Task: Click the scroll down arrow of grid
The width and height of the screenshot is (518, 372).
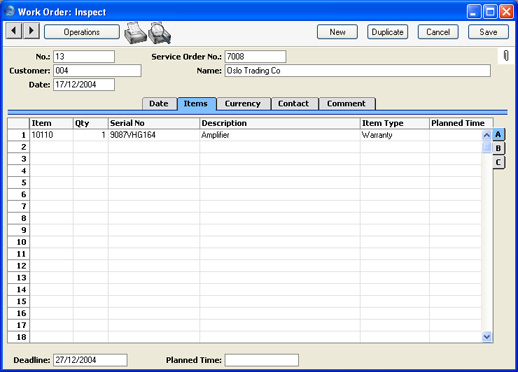Action: (486, 337)
